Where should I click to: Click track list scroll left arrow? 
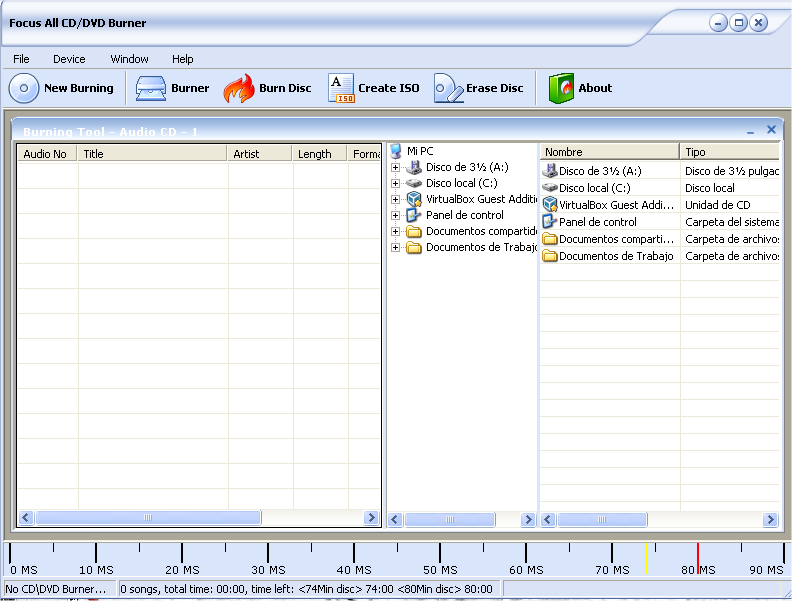click(26, 518)
